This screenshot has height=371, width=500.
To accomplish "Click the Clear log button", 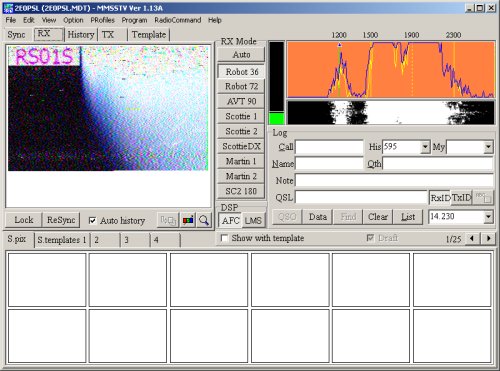I will [x=378, y=217].
